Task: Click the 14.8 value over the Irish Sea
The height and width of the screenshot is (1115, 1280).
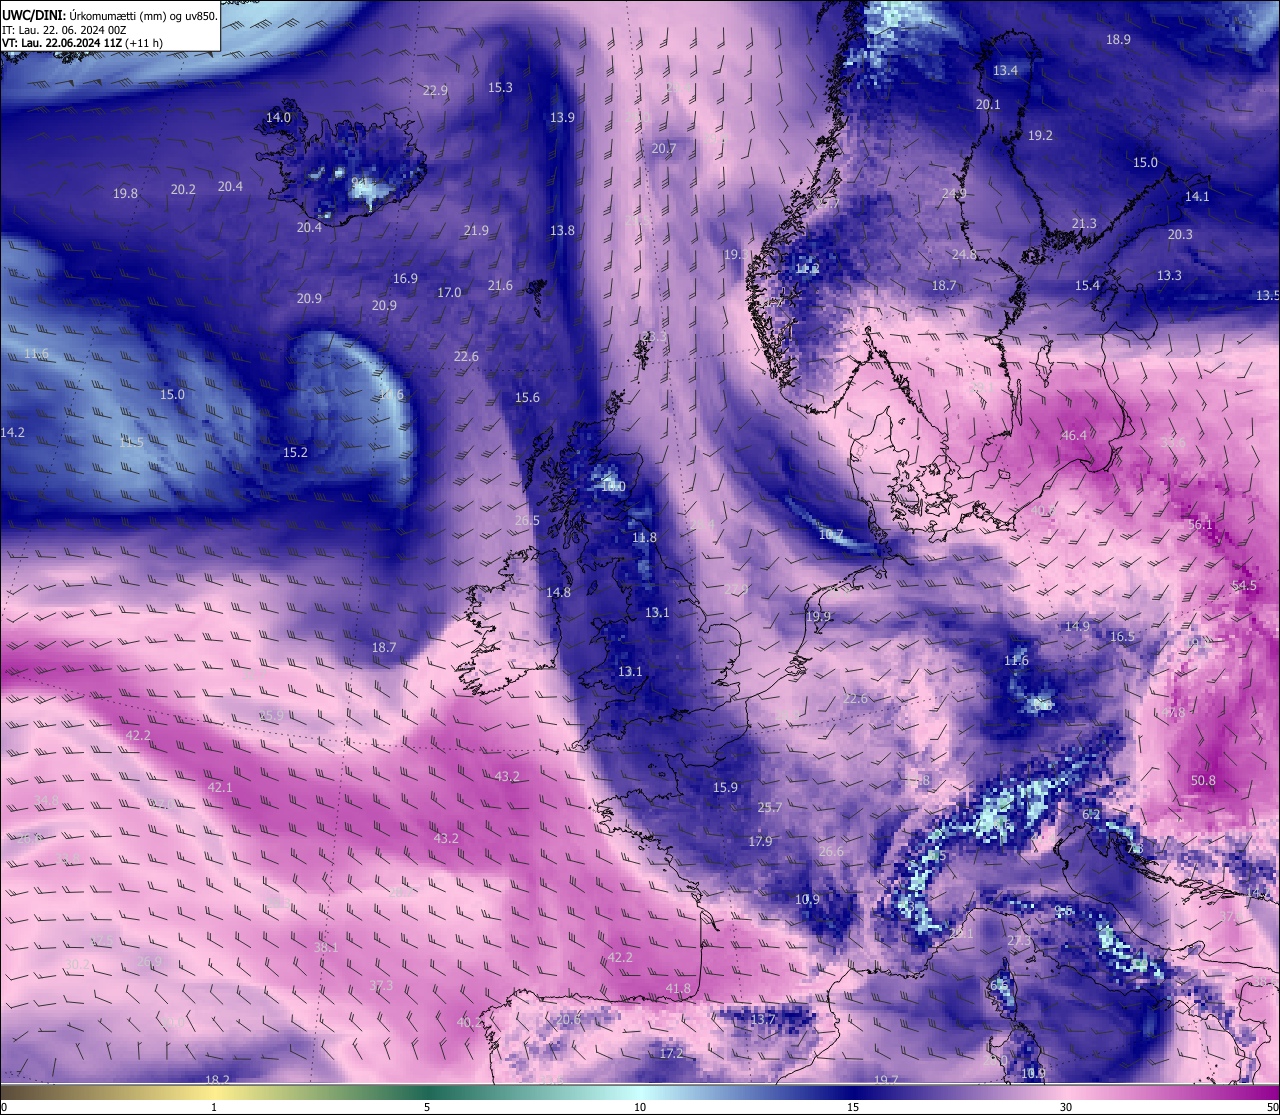Action: pos(558,593)
